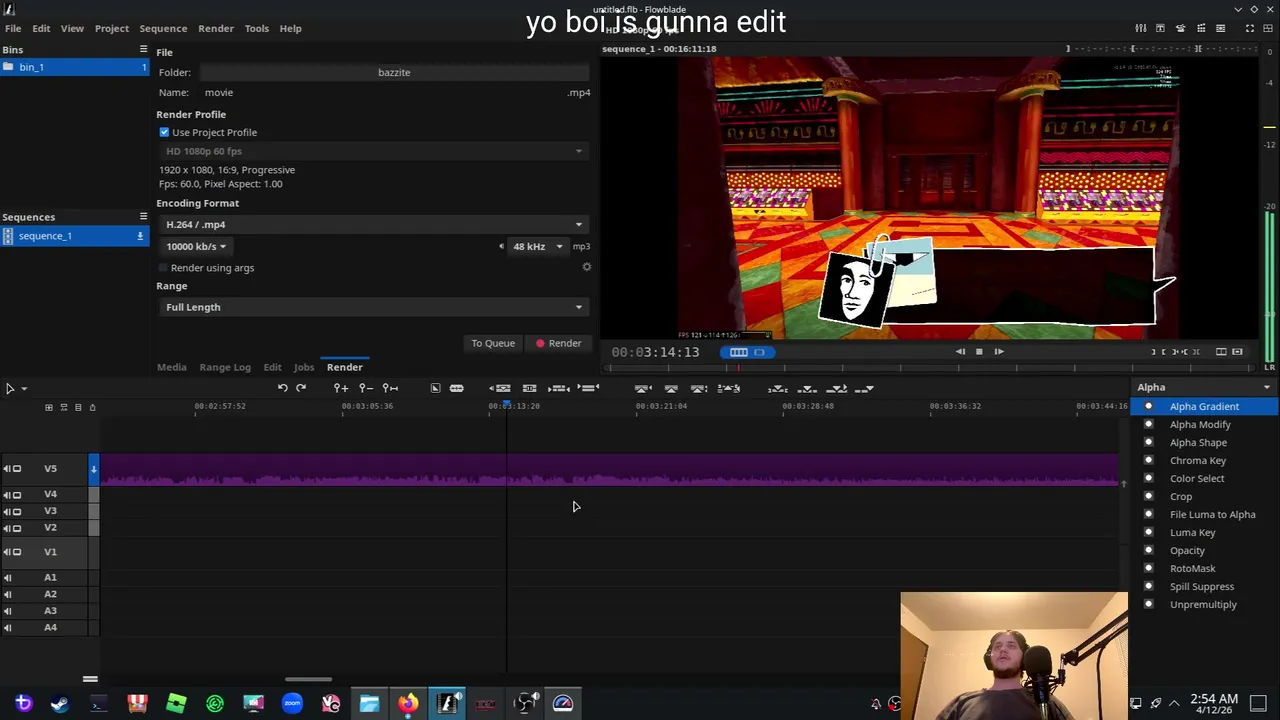1280x720 pixels.
Task: Switch to the Range Log tab
Action: tap(225, 368)
